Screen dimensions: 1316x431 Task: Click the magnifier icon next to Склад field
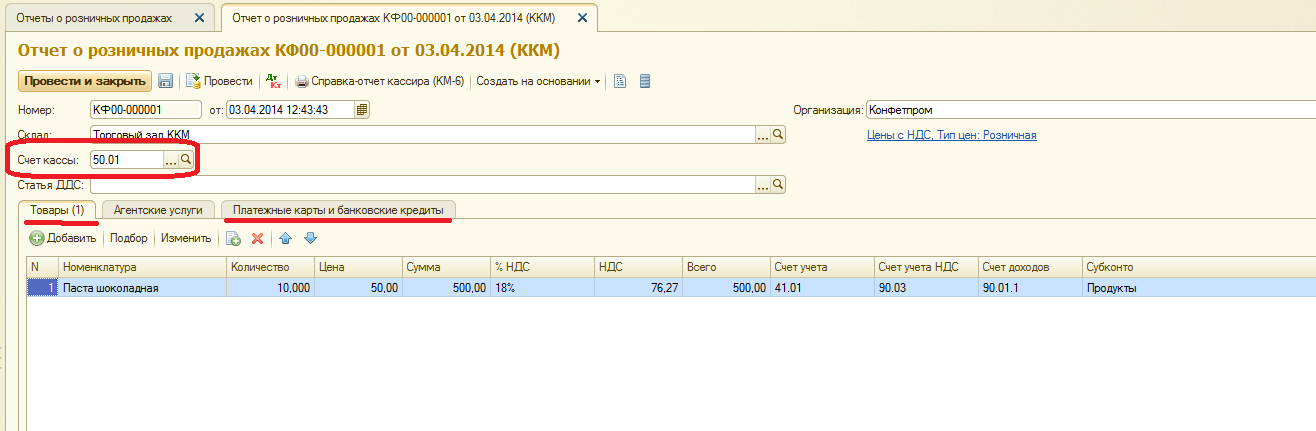click(778, 134)
